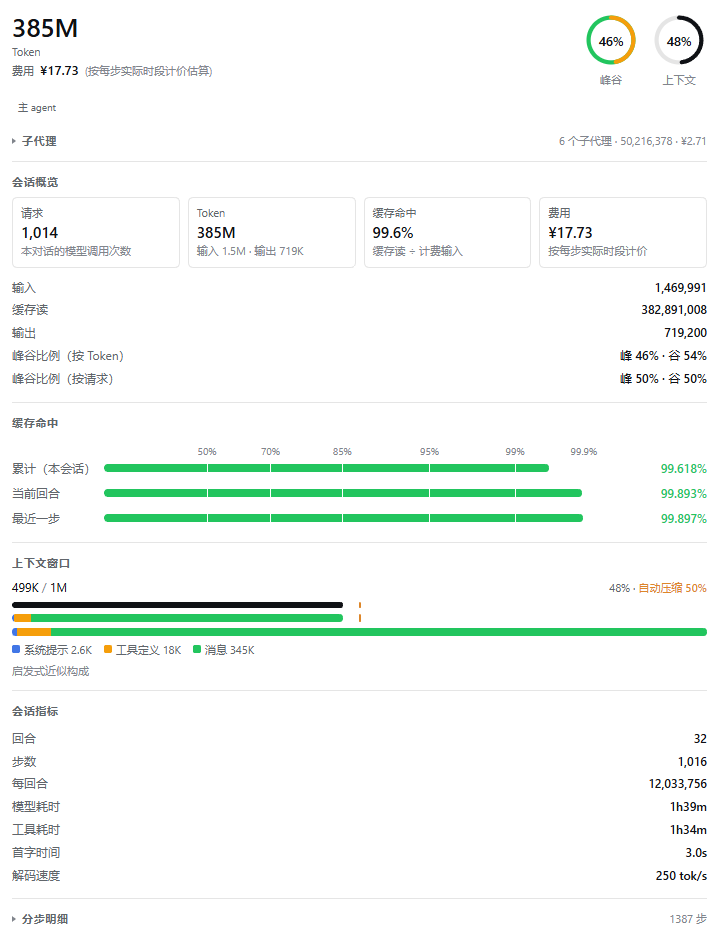Screen dimensions: 719x943
Task: Open the 费用 ¥17.73 card
Action: coord(623,232)
